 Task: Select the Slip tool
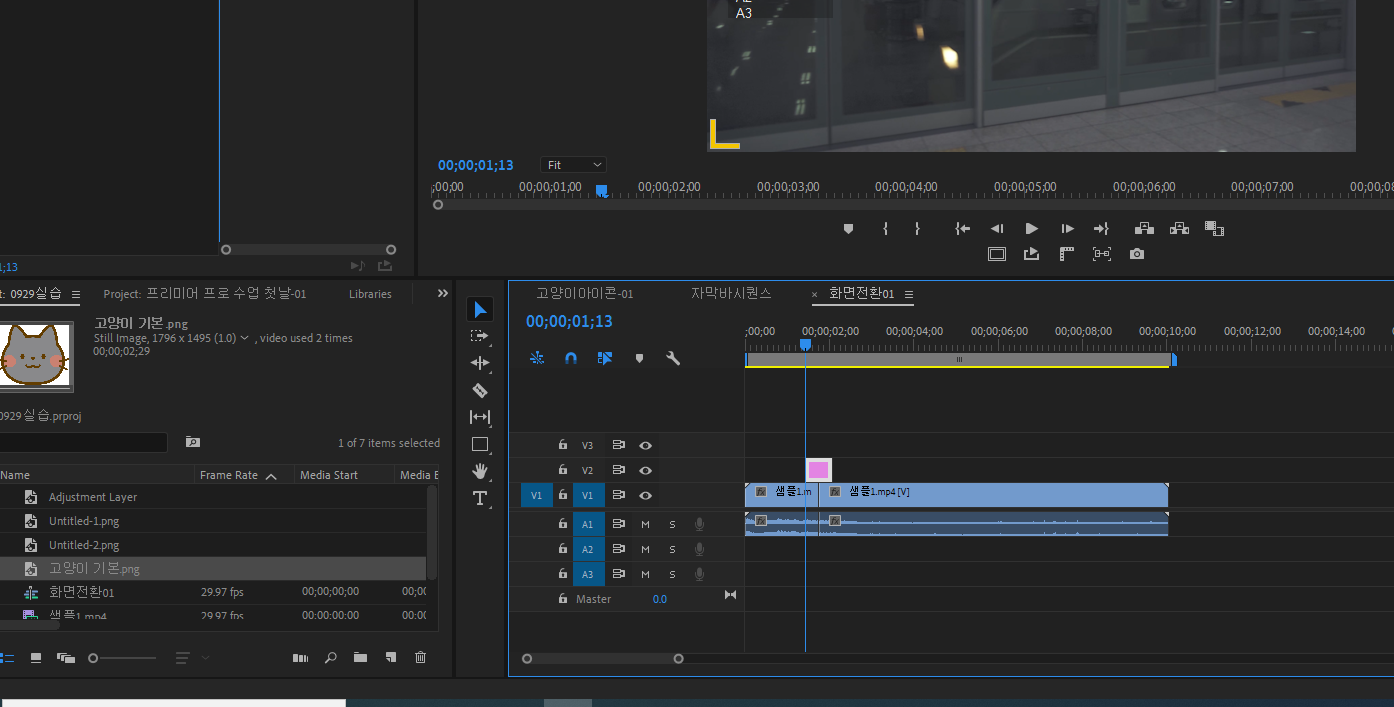tap(480, 417)
